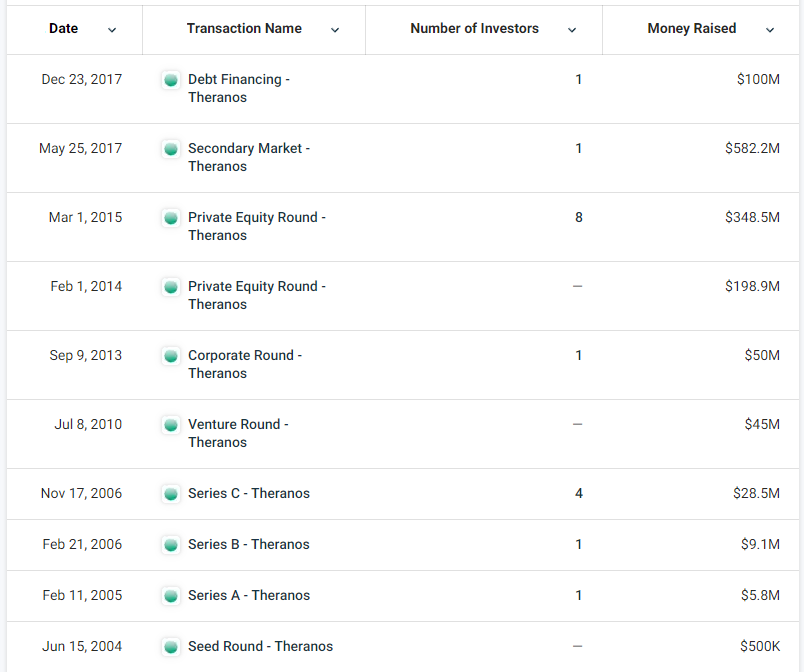Click investor count 4 in Series C row
This screenshot has height=672, width=804.
pos(578,493)
